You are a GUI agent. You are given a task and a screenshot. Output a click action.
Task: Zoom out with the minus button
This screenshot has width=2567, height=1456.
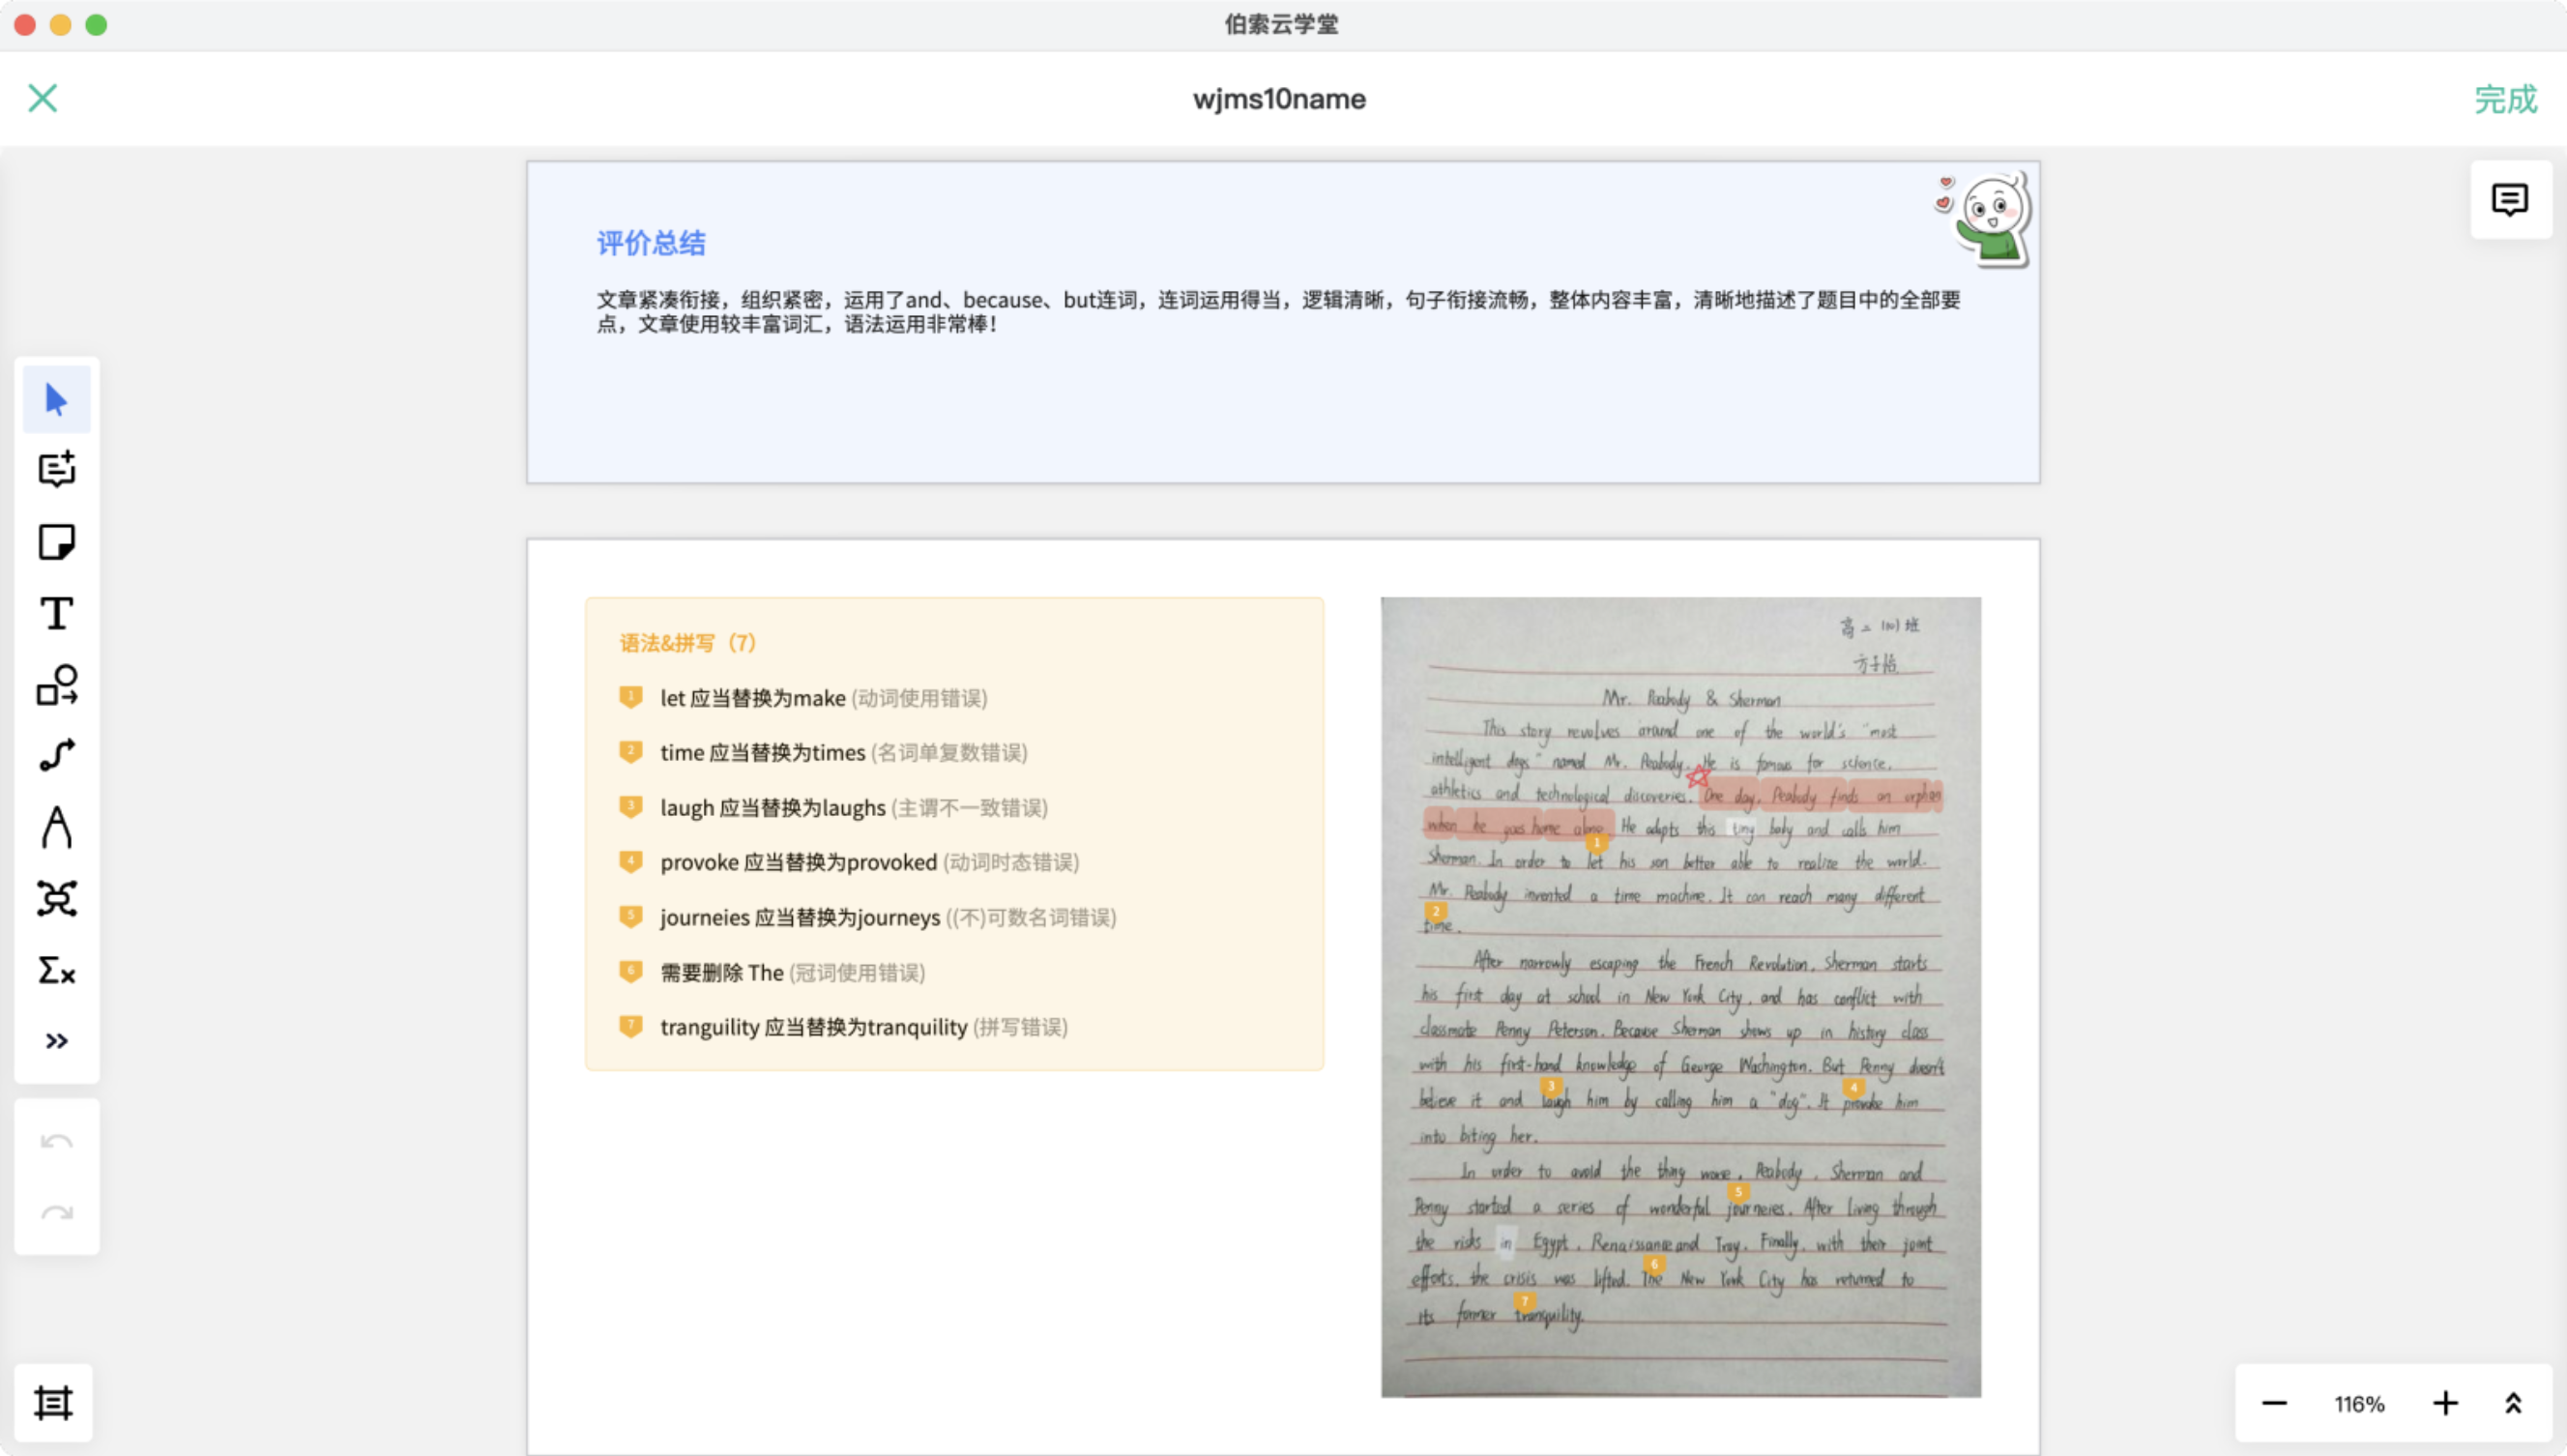pos(2274,1403)
